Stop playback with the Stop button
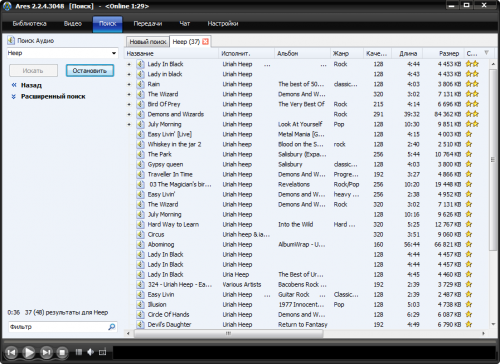Viewport: 500px width, 364px height. pos(62,352)
